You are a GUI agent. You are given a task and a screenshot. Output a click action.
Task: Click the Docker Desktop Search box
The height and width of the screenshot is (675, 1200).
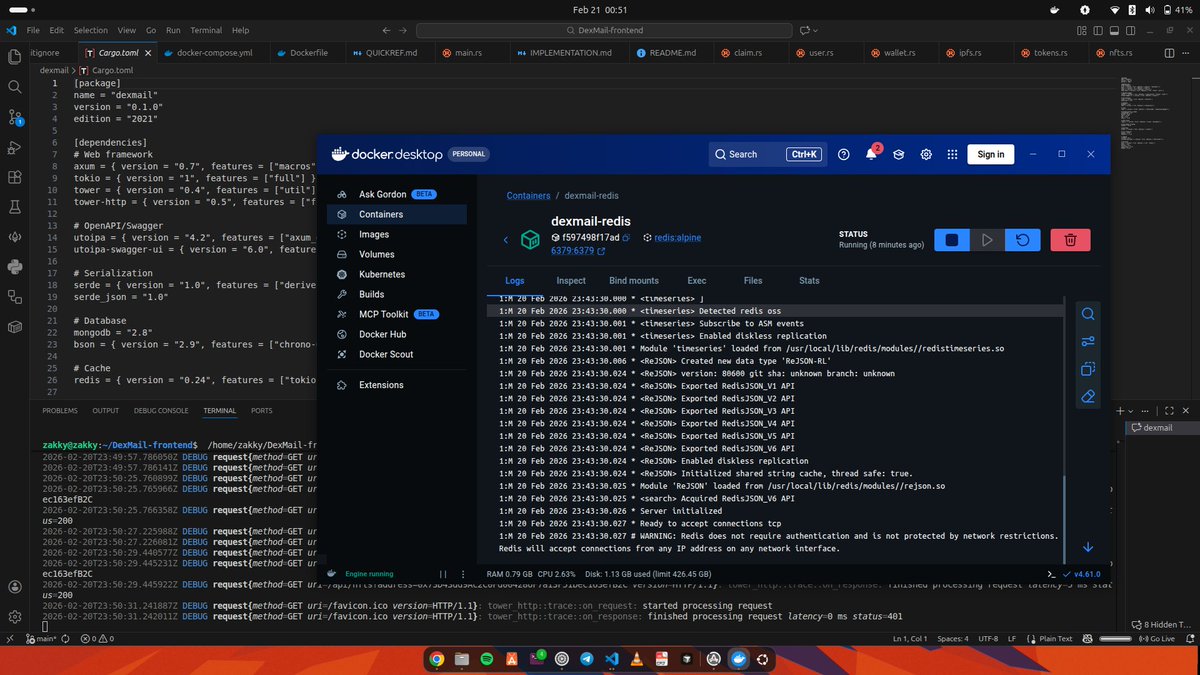(x=767, y=154)
